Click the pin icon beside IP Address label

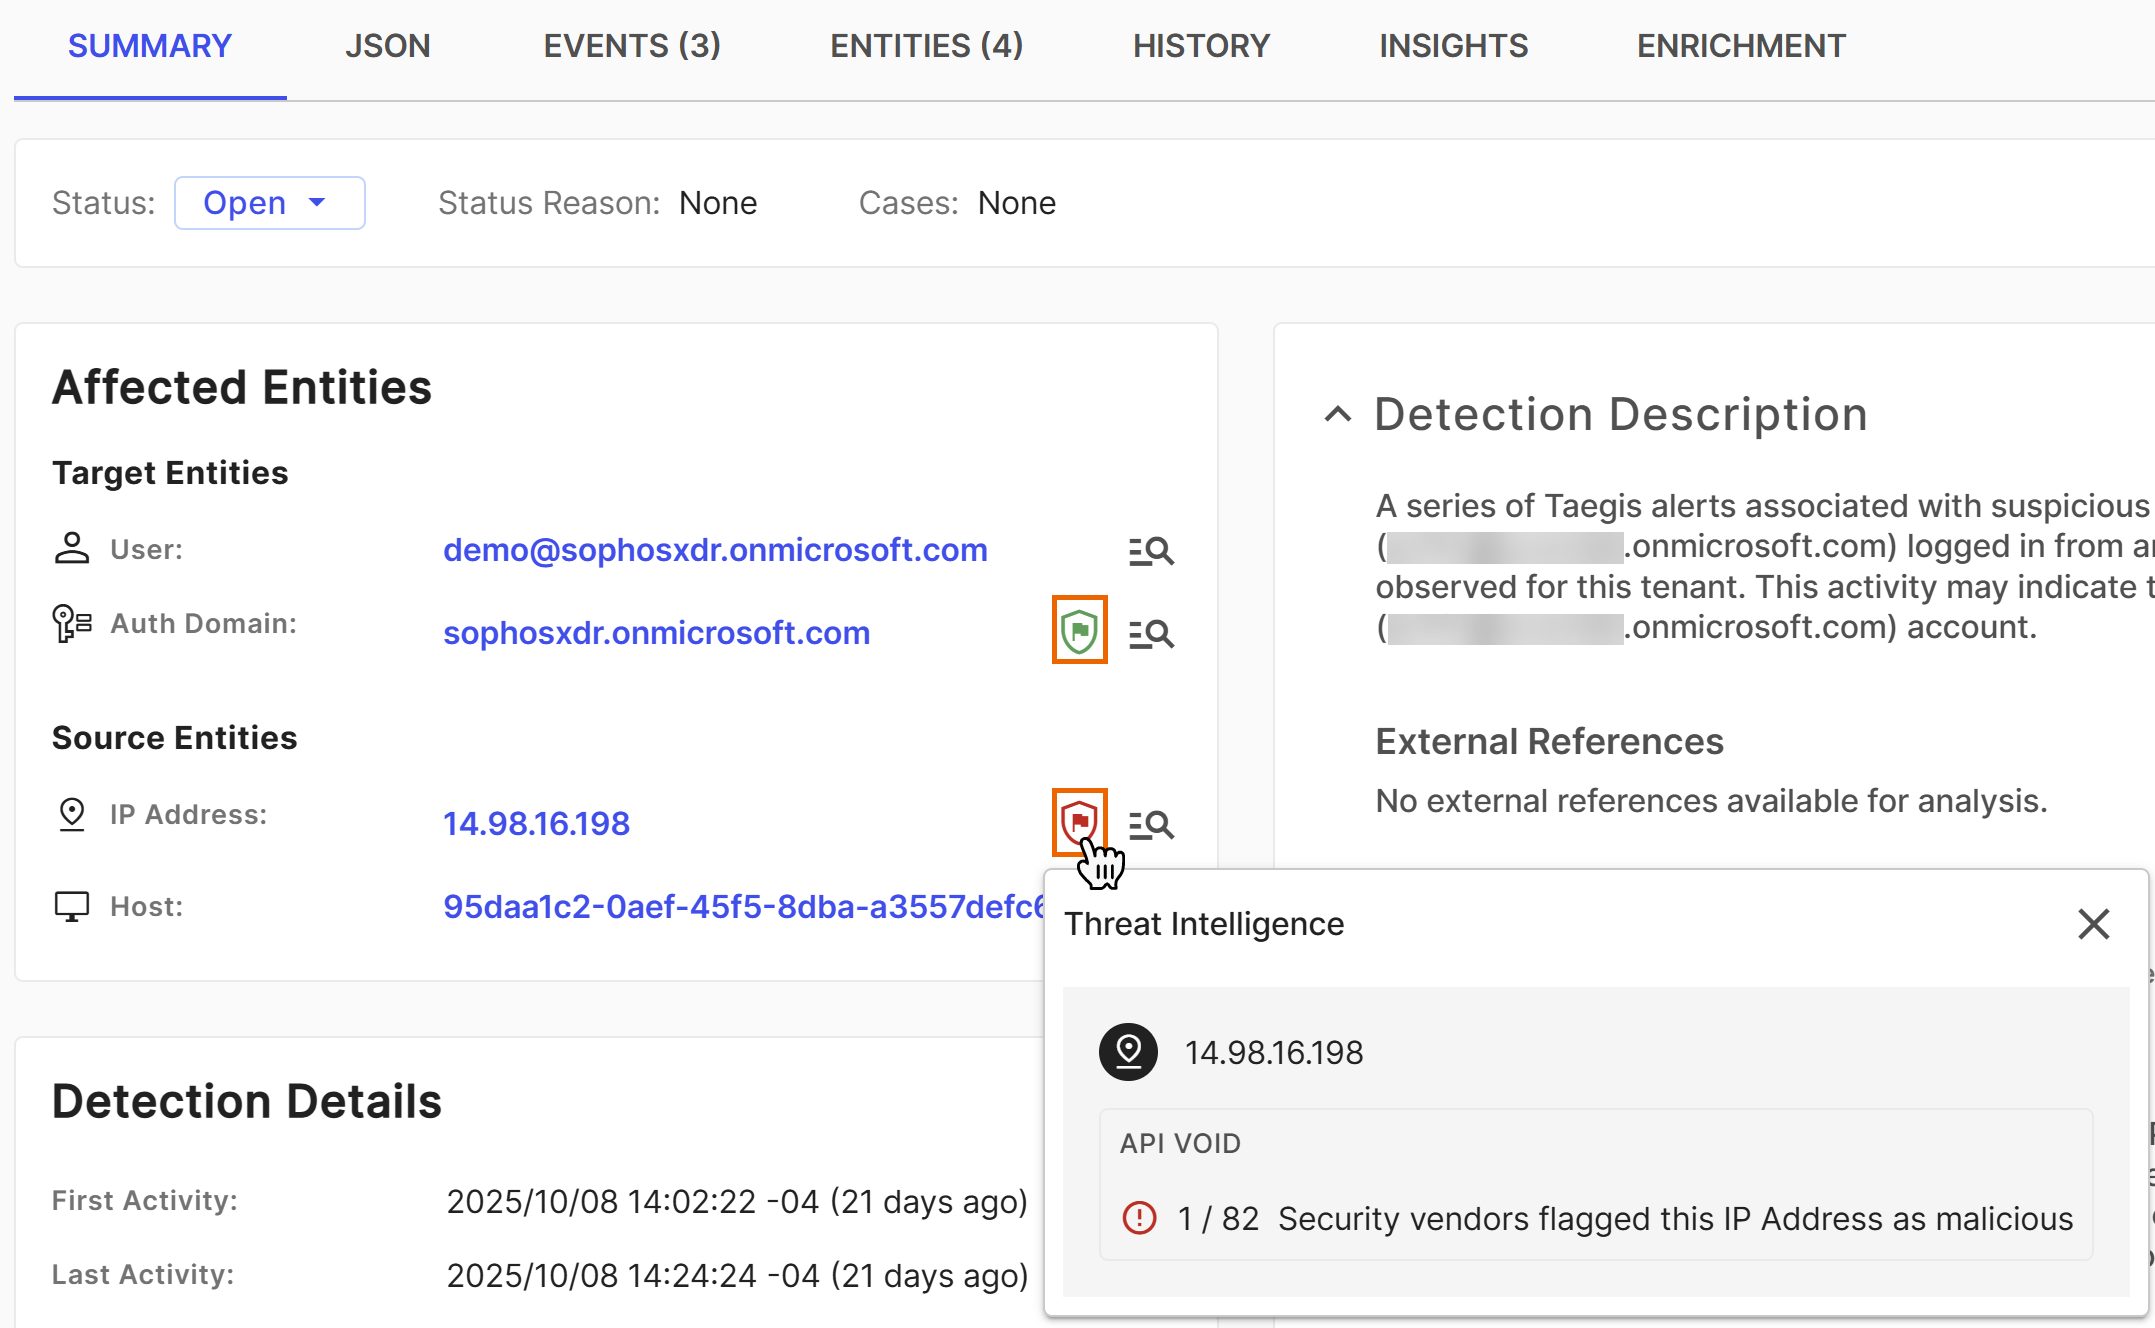[x=72, y=815]
